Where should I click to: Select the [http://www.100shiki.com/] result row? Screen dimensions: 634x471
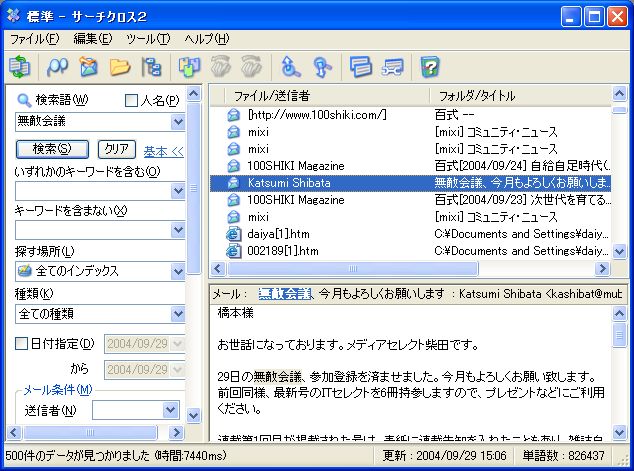pos(410,115)
